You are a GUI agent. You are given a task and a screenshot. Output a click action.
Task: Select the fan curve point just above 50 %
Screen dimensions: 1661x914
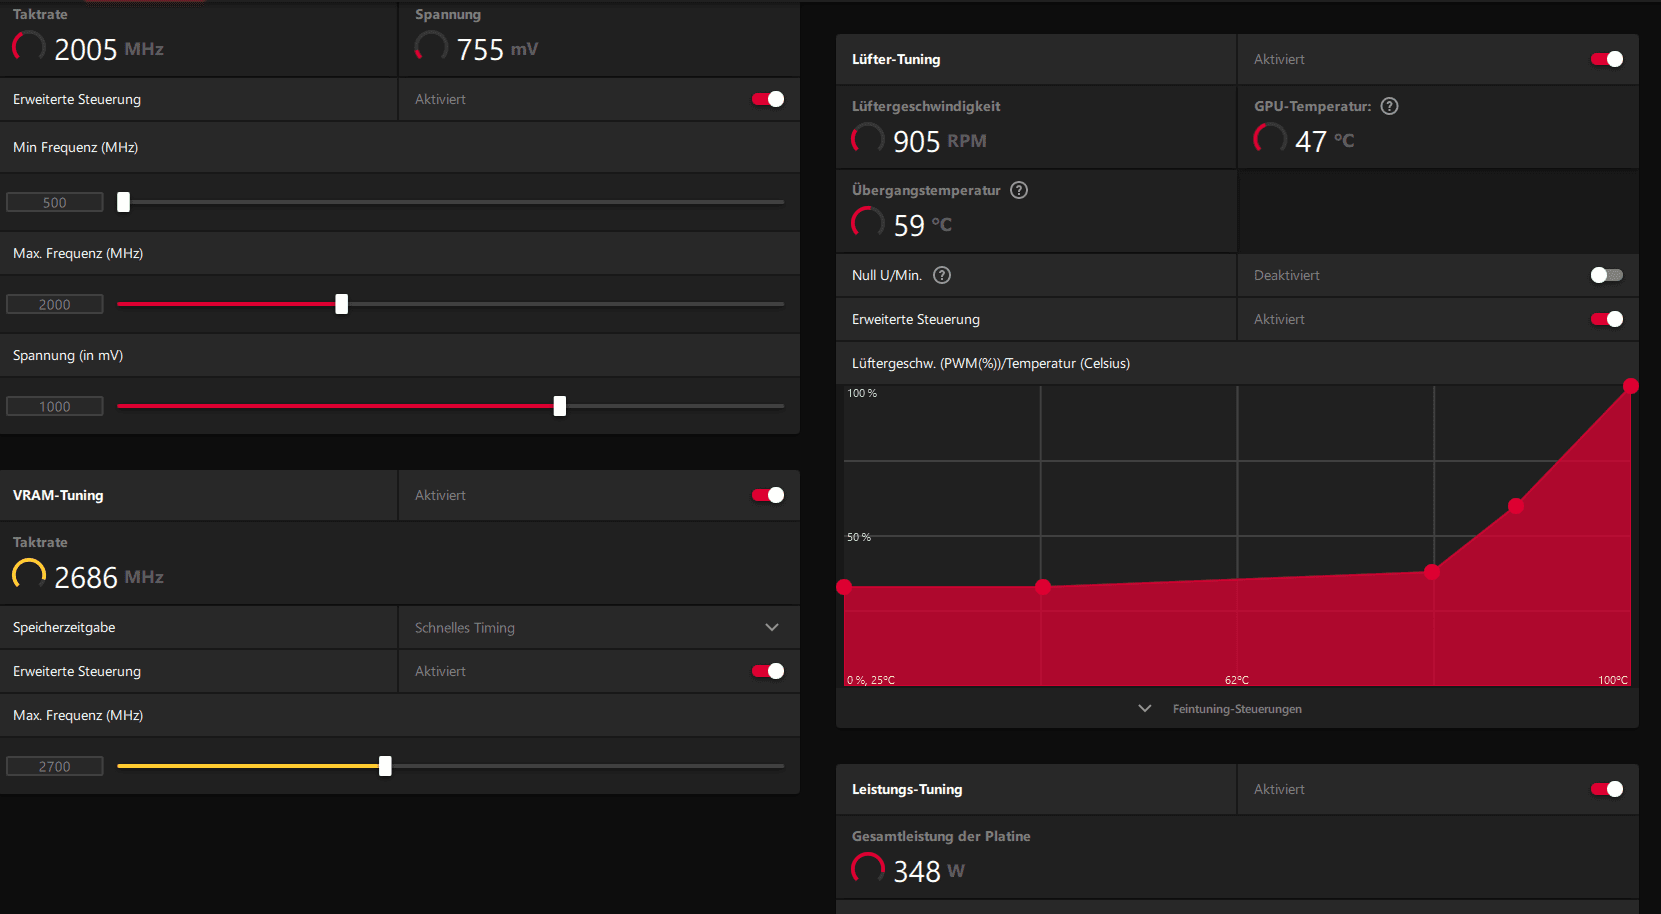[1516, 506]
